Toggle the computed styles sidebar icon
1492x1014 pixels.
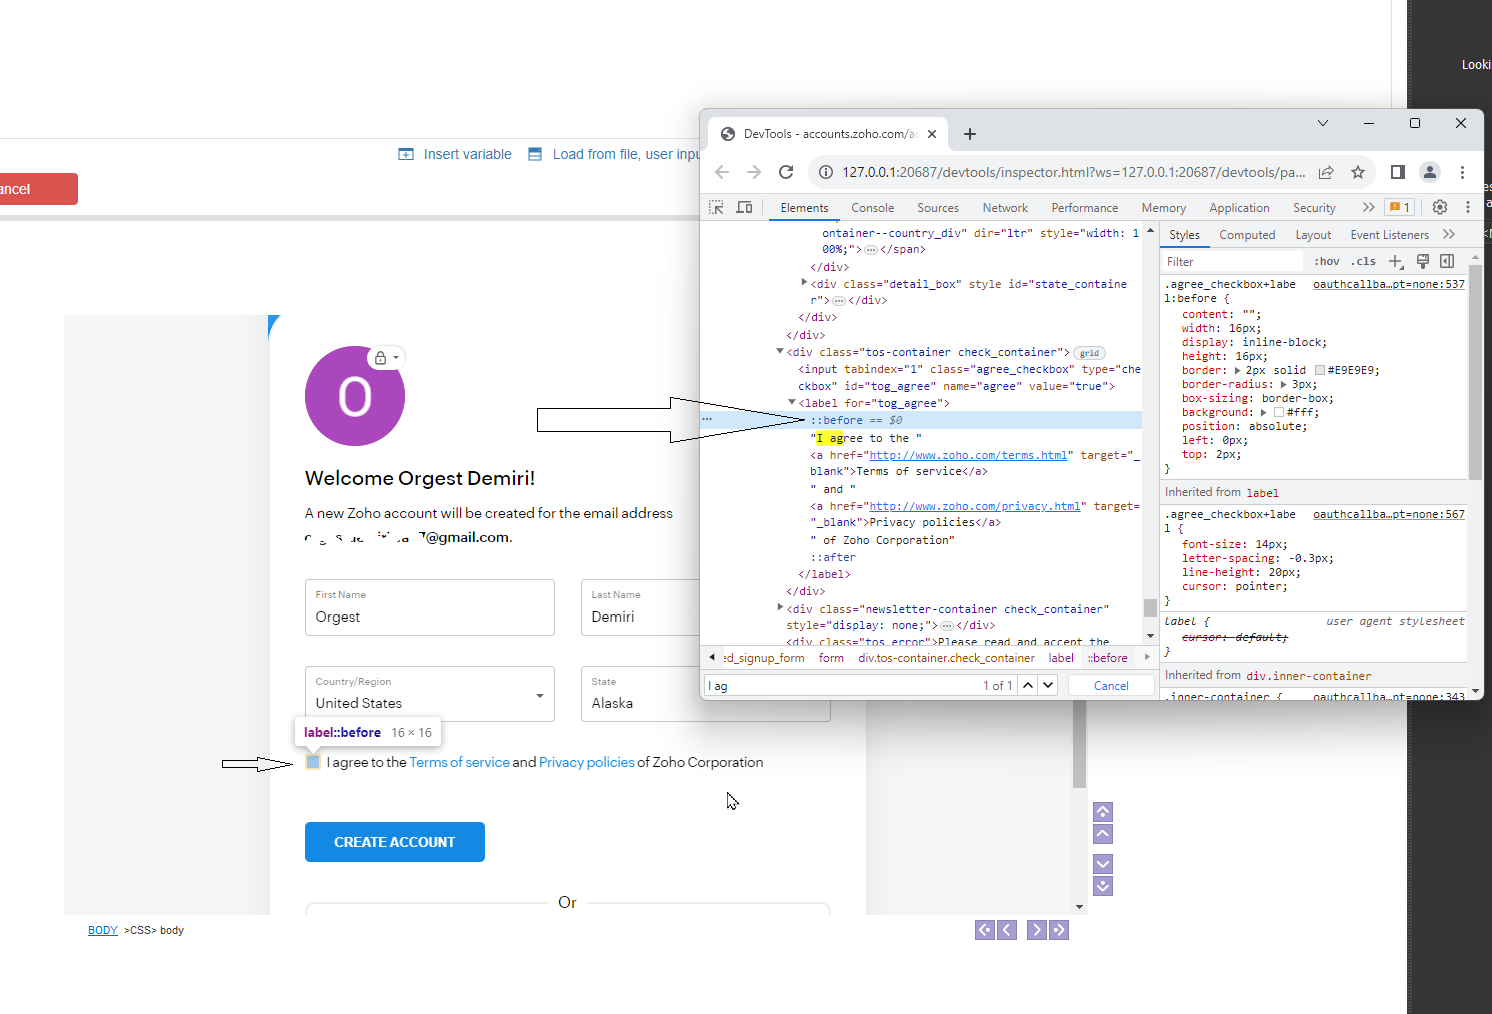1447,261
